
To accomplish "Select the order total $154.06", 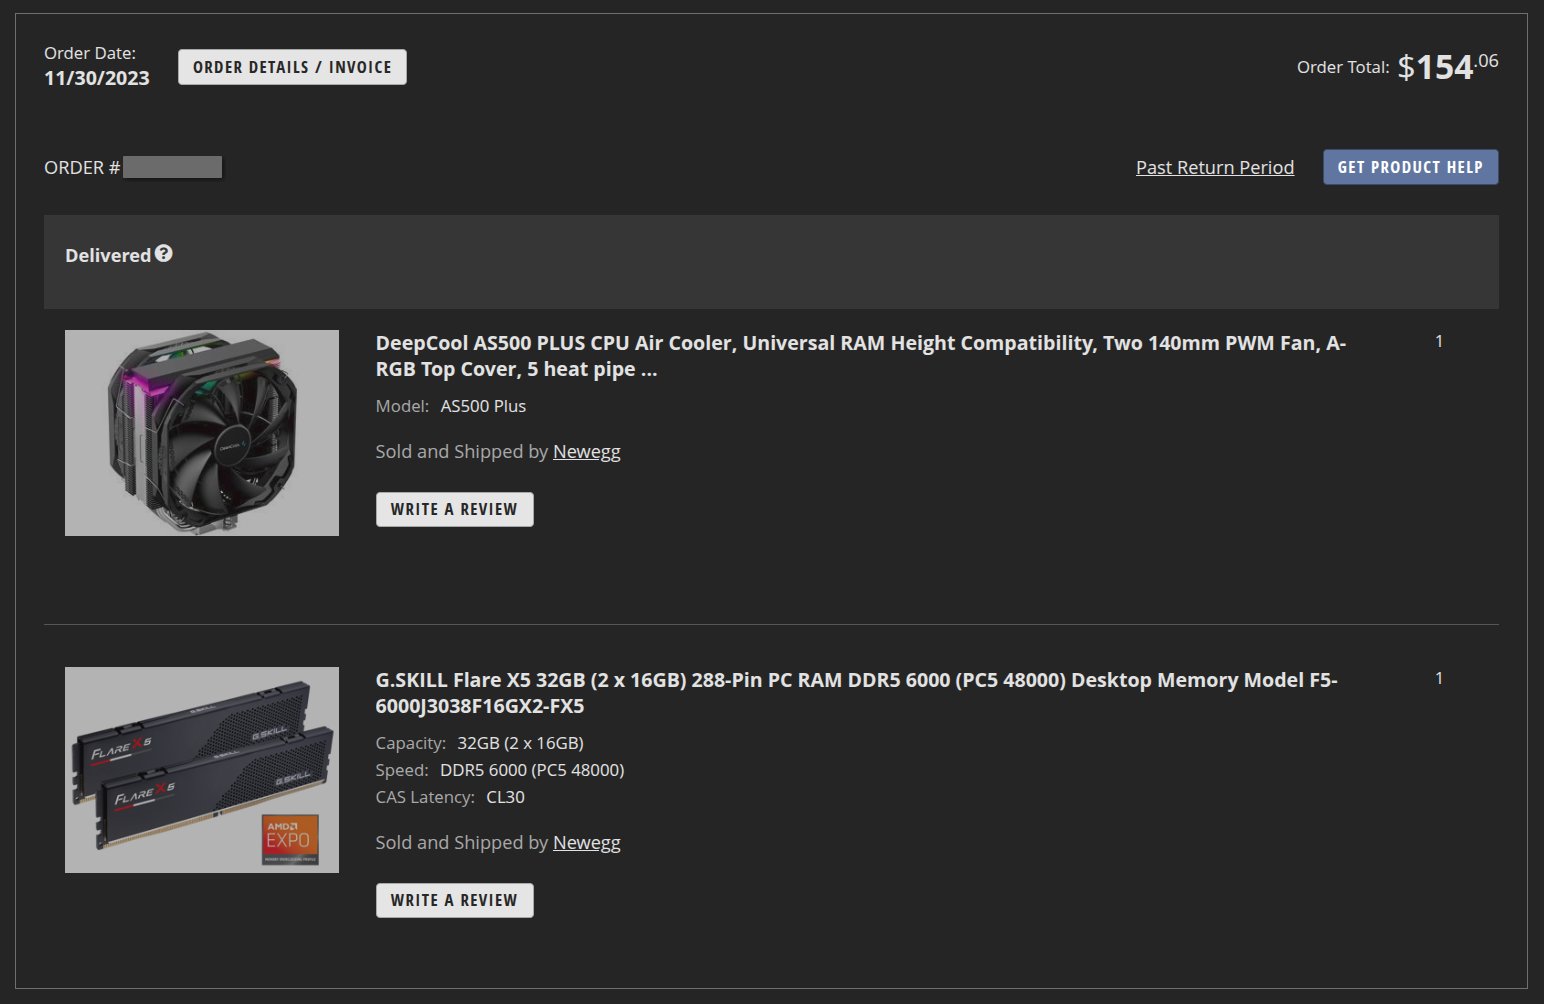I will [1448, 66].
